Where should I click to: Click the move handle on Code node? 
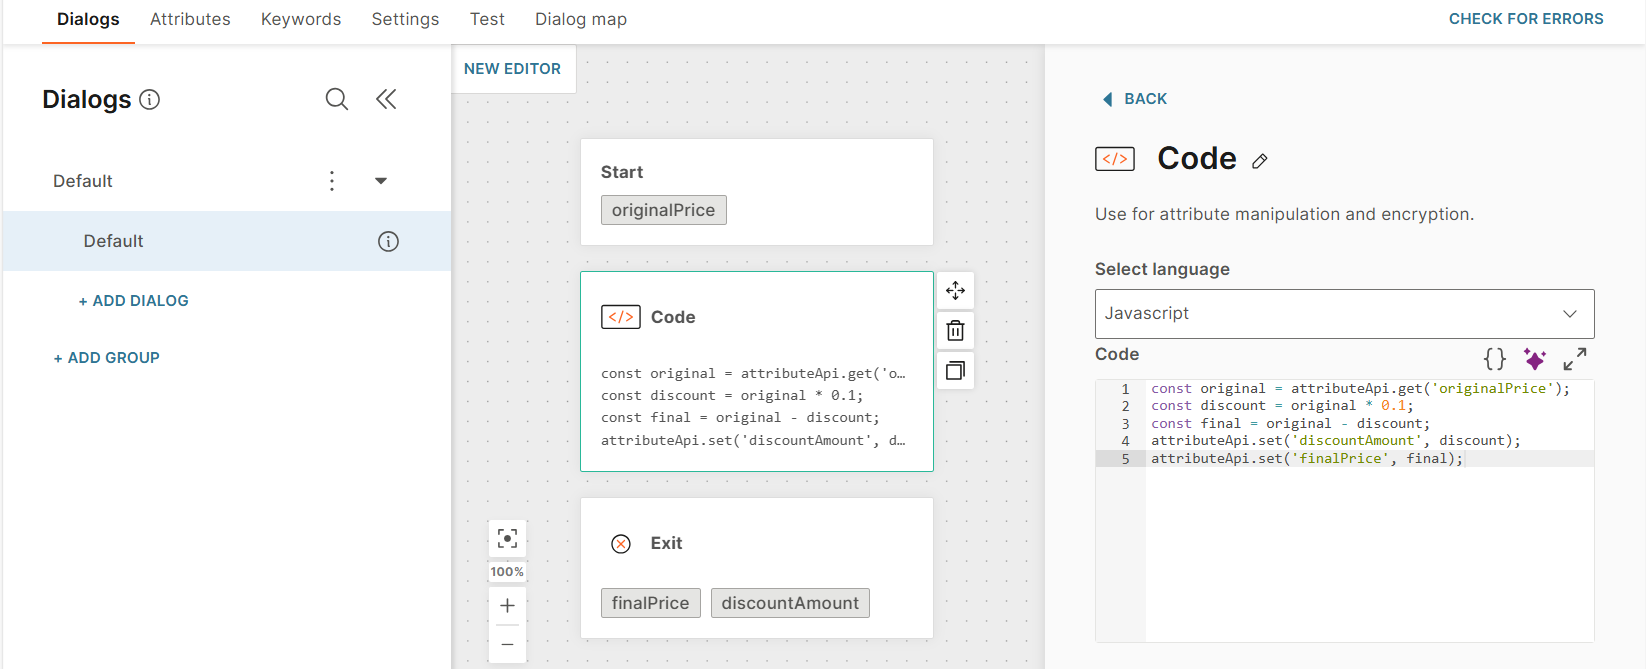click(955, 291)
